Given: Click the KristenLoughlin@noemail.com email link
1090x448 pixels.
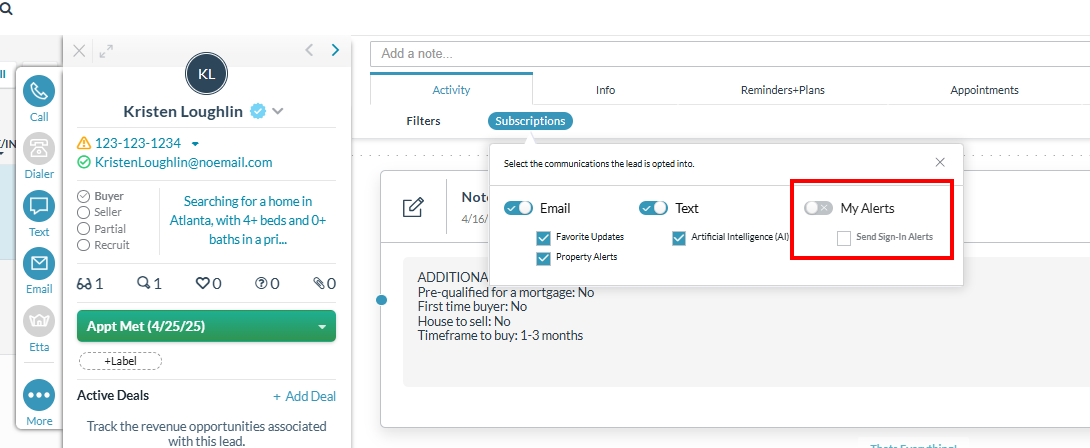Looking at the screenshot, I should (184, 162).
